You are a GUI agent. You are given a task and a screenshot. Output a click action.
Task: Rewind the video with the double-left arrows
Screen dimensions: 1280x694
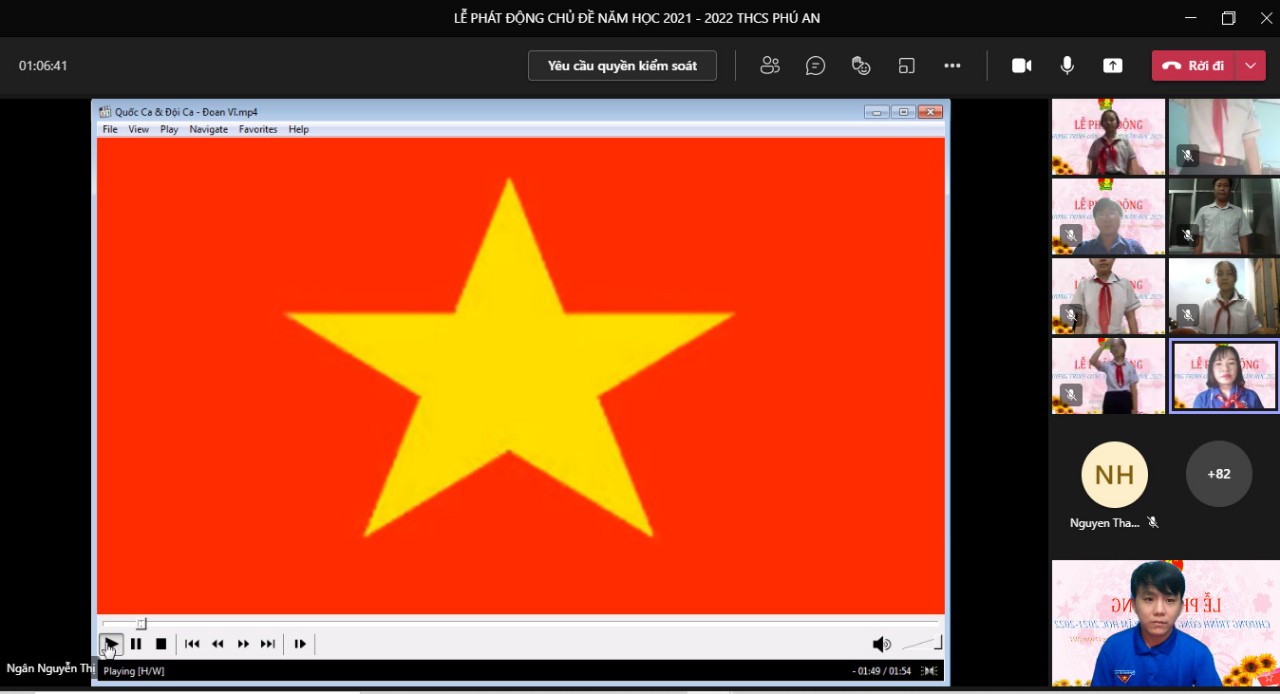pyautogui.click(x=218, y=644)
